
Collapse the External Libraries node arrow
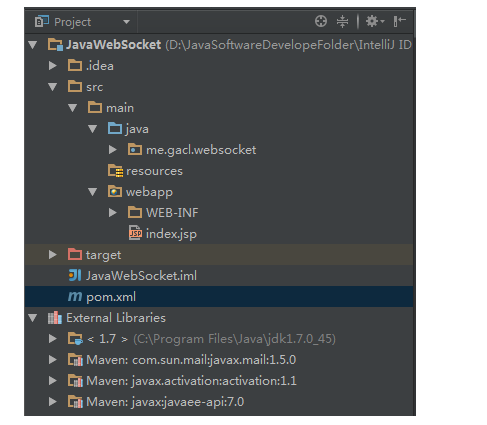point(33,318)
